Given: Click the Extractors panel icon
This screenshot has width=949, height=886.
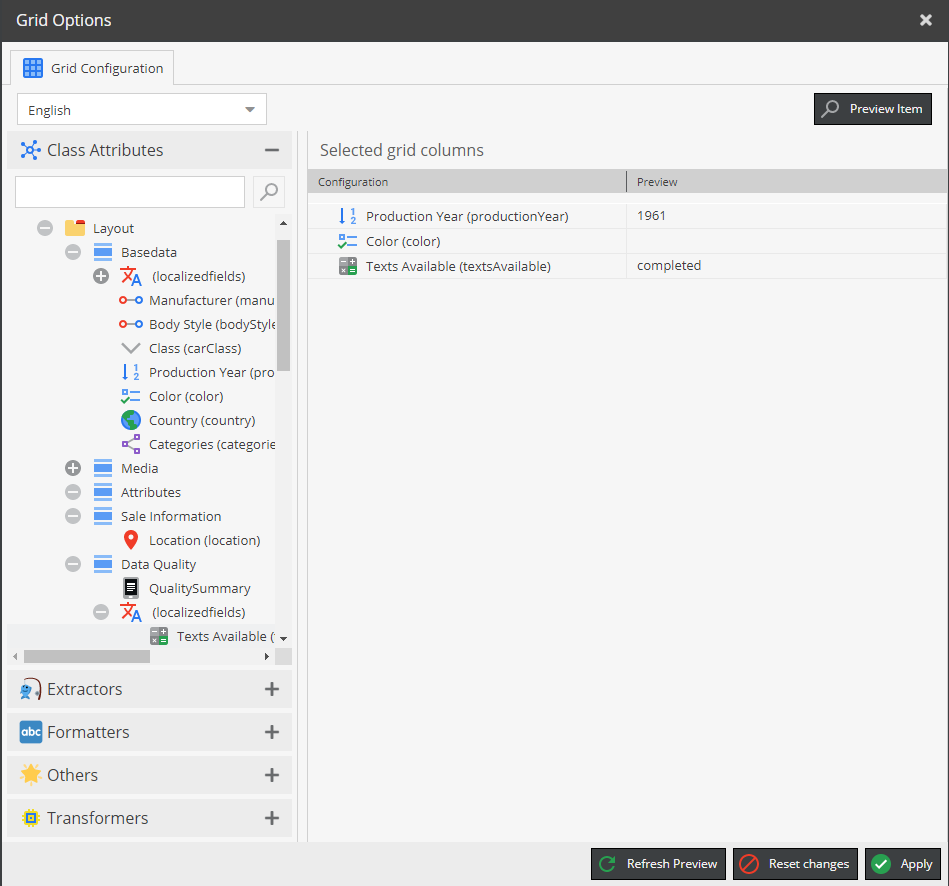Looking at the screenshot, I should (x=30, y=689).
